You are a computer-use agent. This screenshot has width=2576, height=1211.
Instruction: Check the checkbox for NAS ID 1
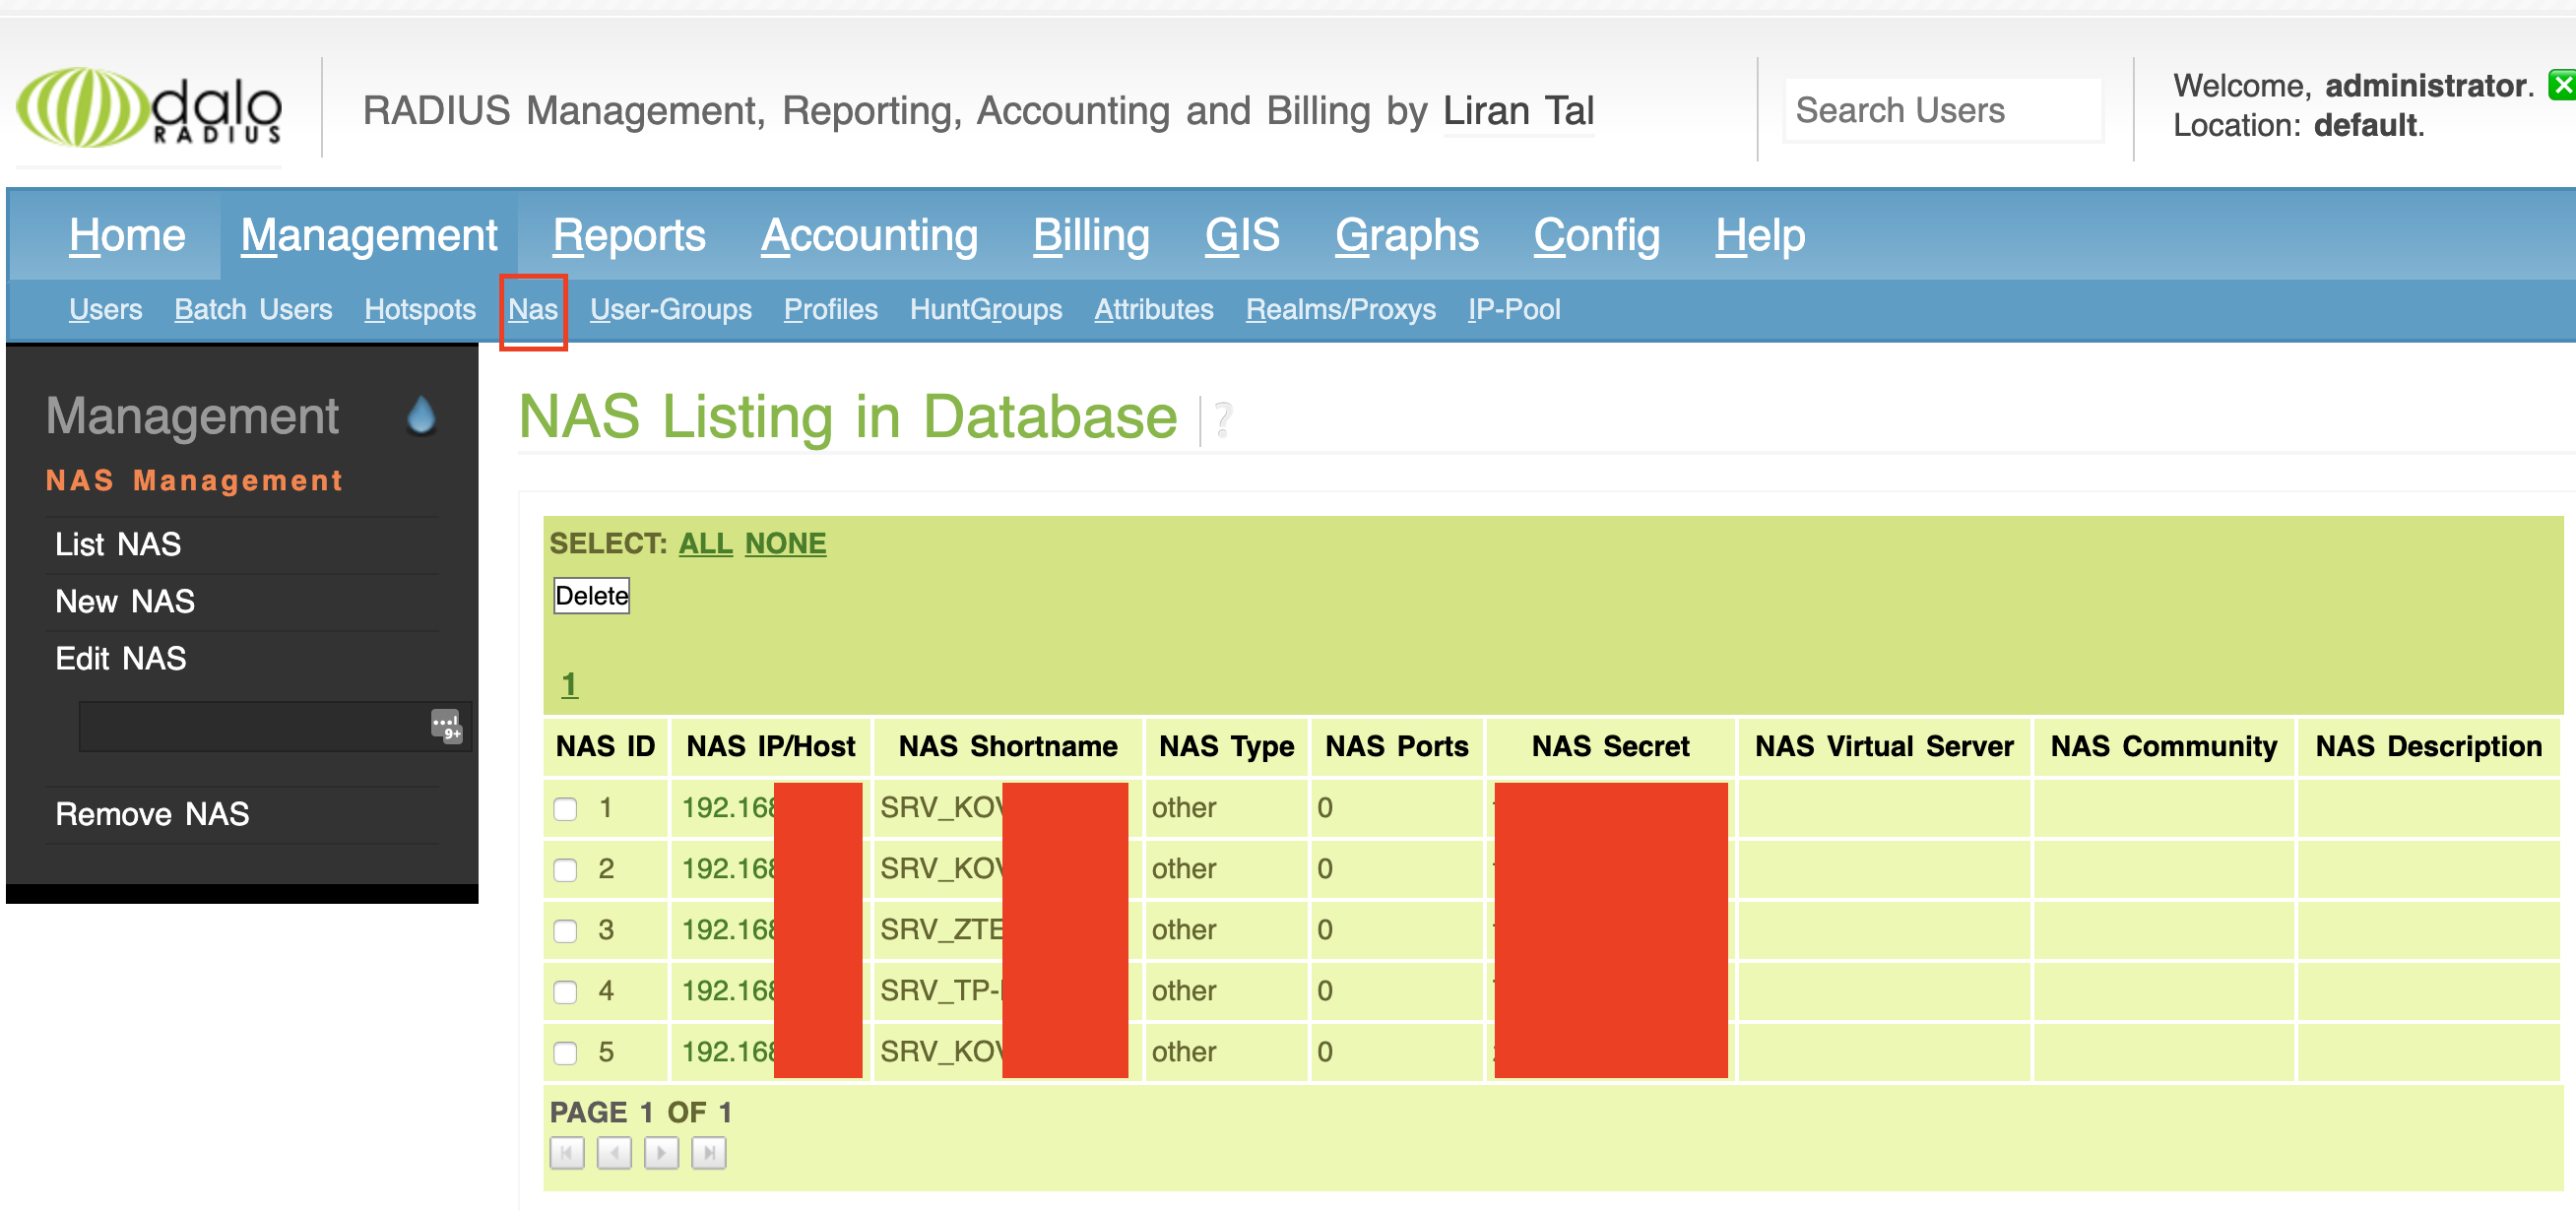point(566,808)
